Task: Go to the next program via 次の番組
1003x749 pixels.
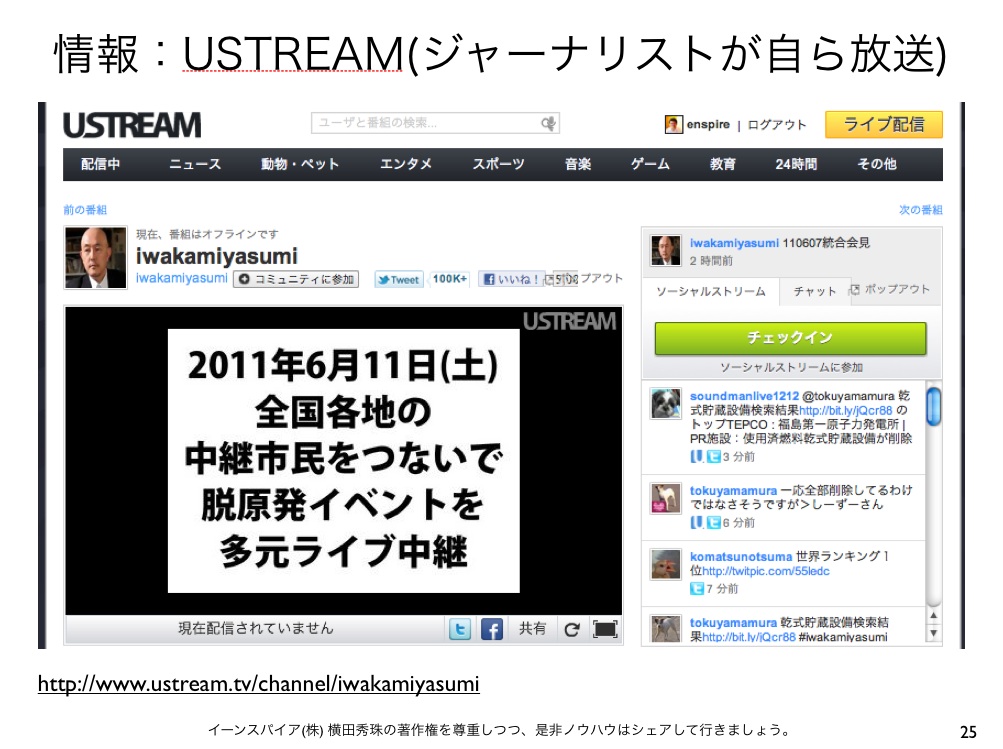Action: pyautogui.click(x=920, y=210)
